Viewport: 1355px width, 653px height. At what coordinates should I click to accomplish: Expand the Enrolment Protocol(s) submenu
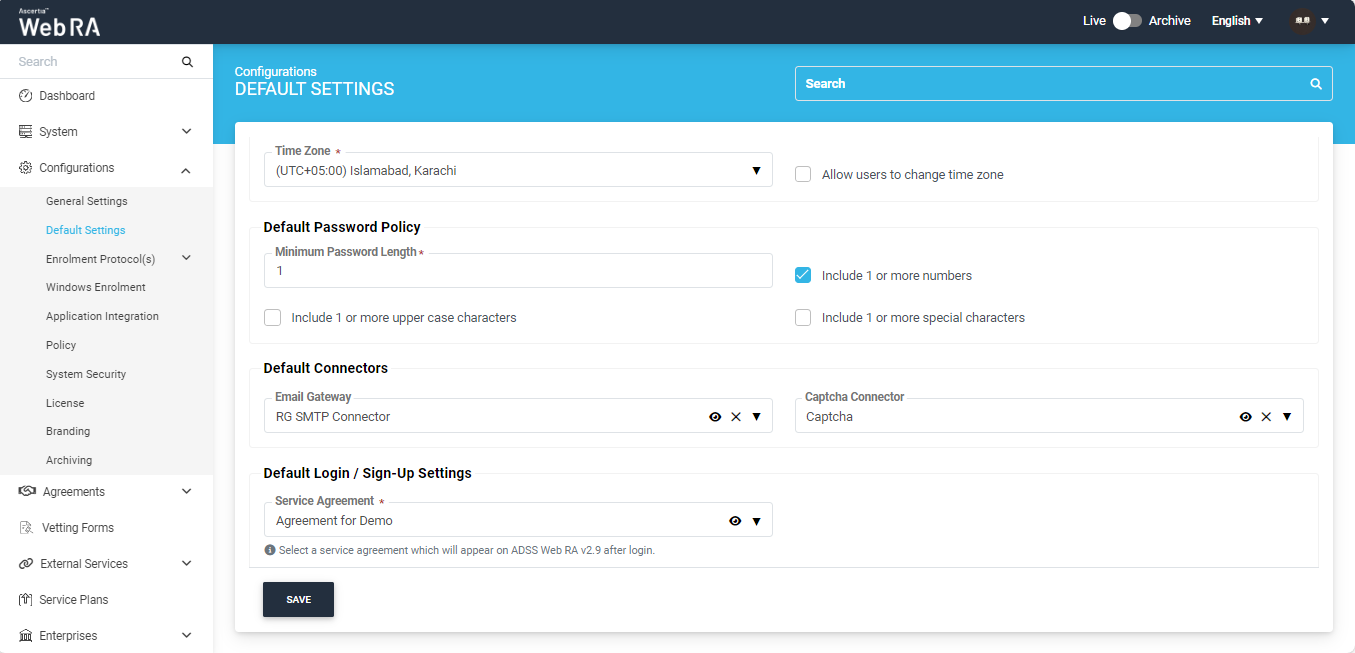[x=186, y=259]
